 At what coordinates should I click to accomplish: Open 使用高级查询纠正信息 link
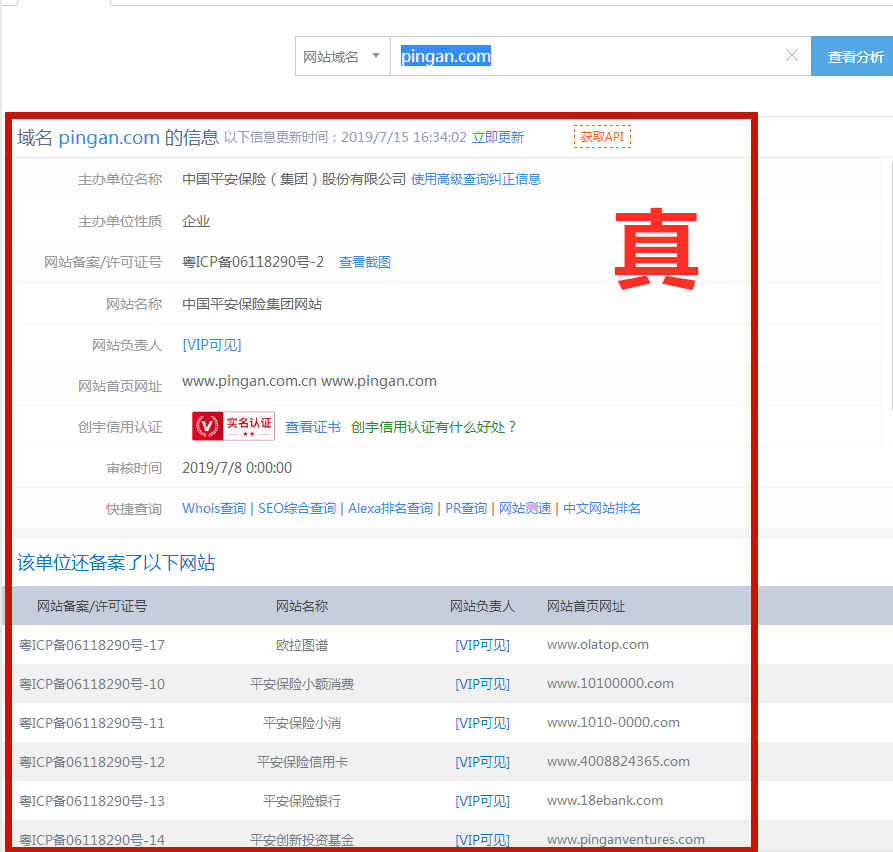coord(476,180)
